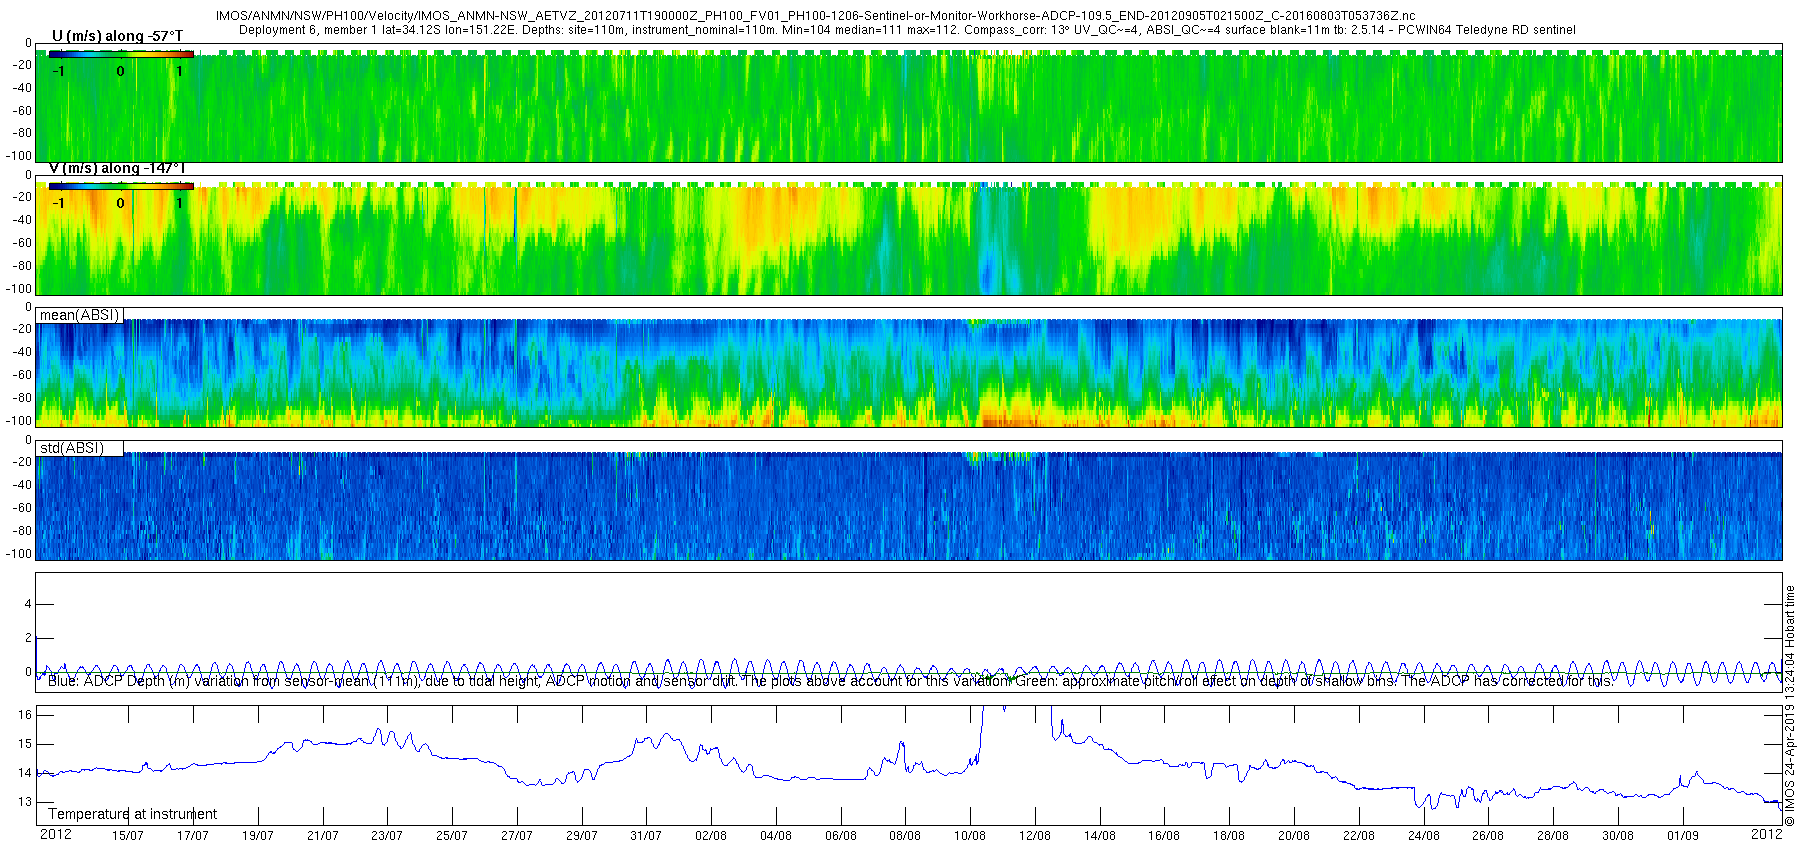Click the left-hand 2012 year label
This screenshot has height=850, width=1800.
click(55, 834)
